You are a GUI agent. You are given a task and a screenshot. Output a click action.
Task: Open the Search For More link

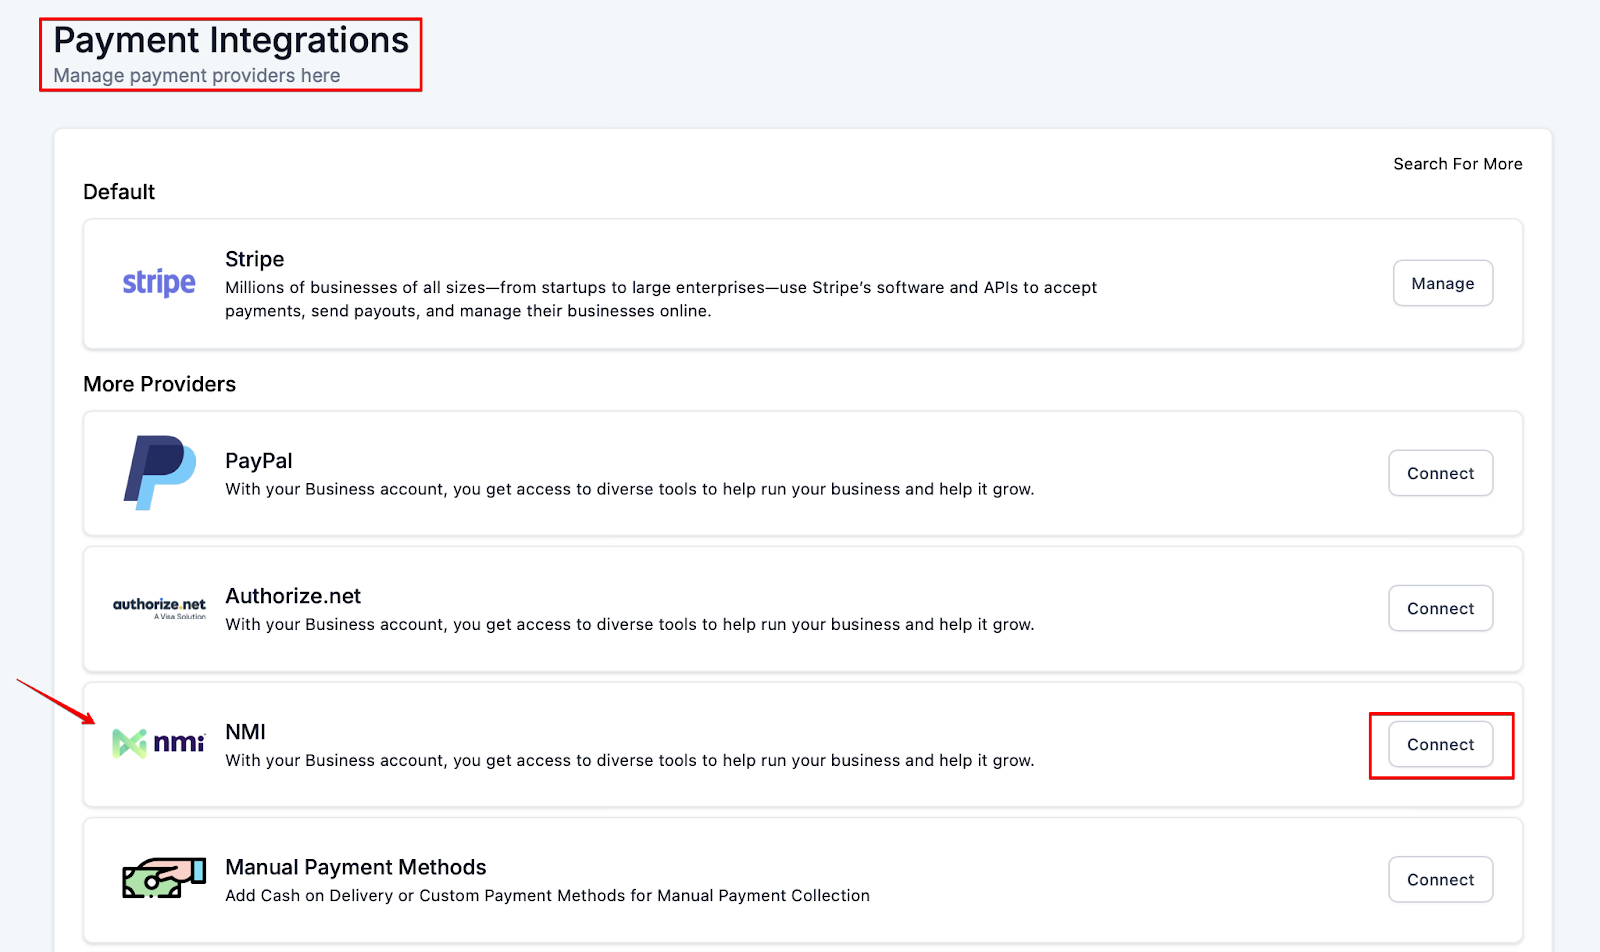pos(1457,164)
